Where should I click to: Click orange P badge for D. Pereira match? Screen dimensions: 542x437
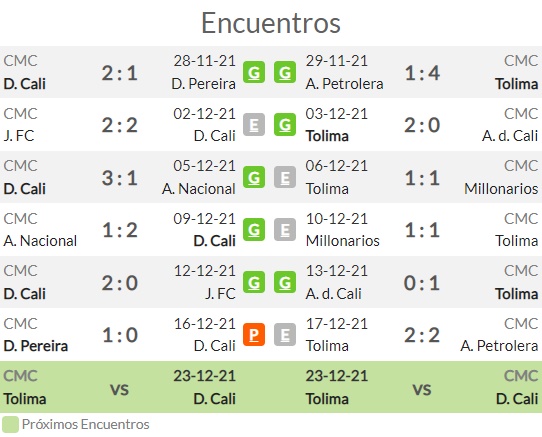click(254, 335)
